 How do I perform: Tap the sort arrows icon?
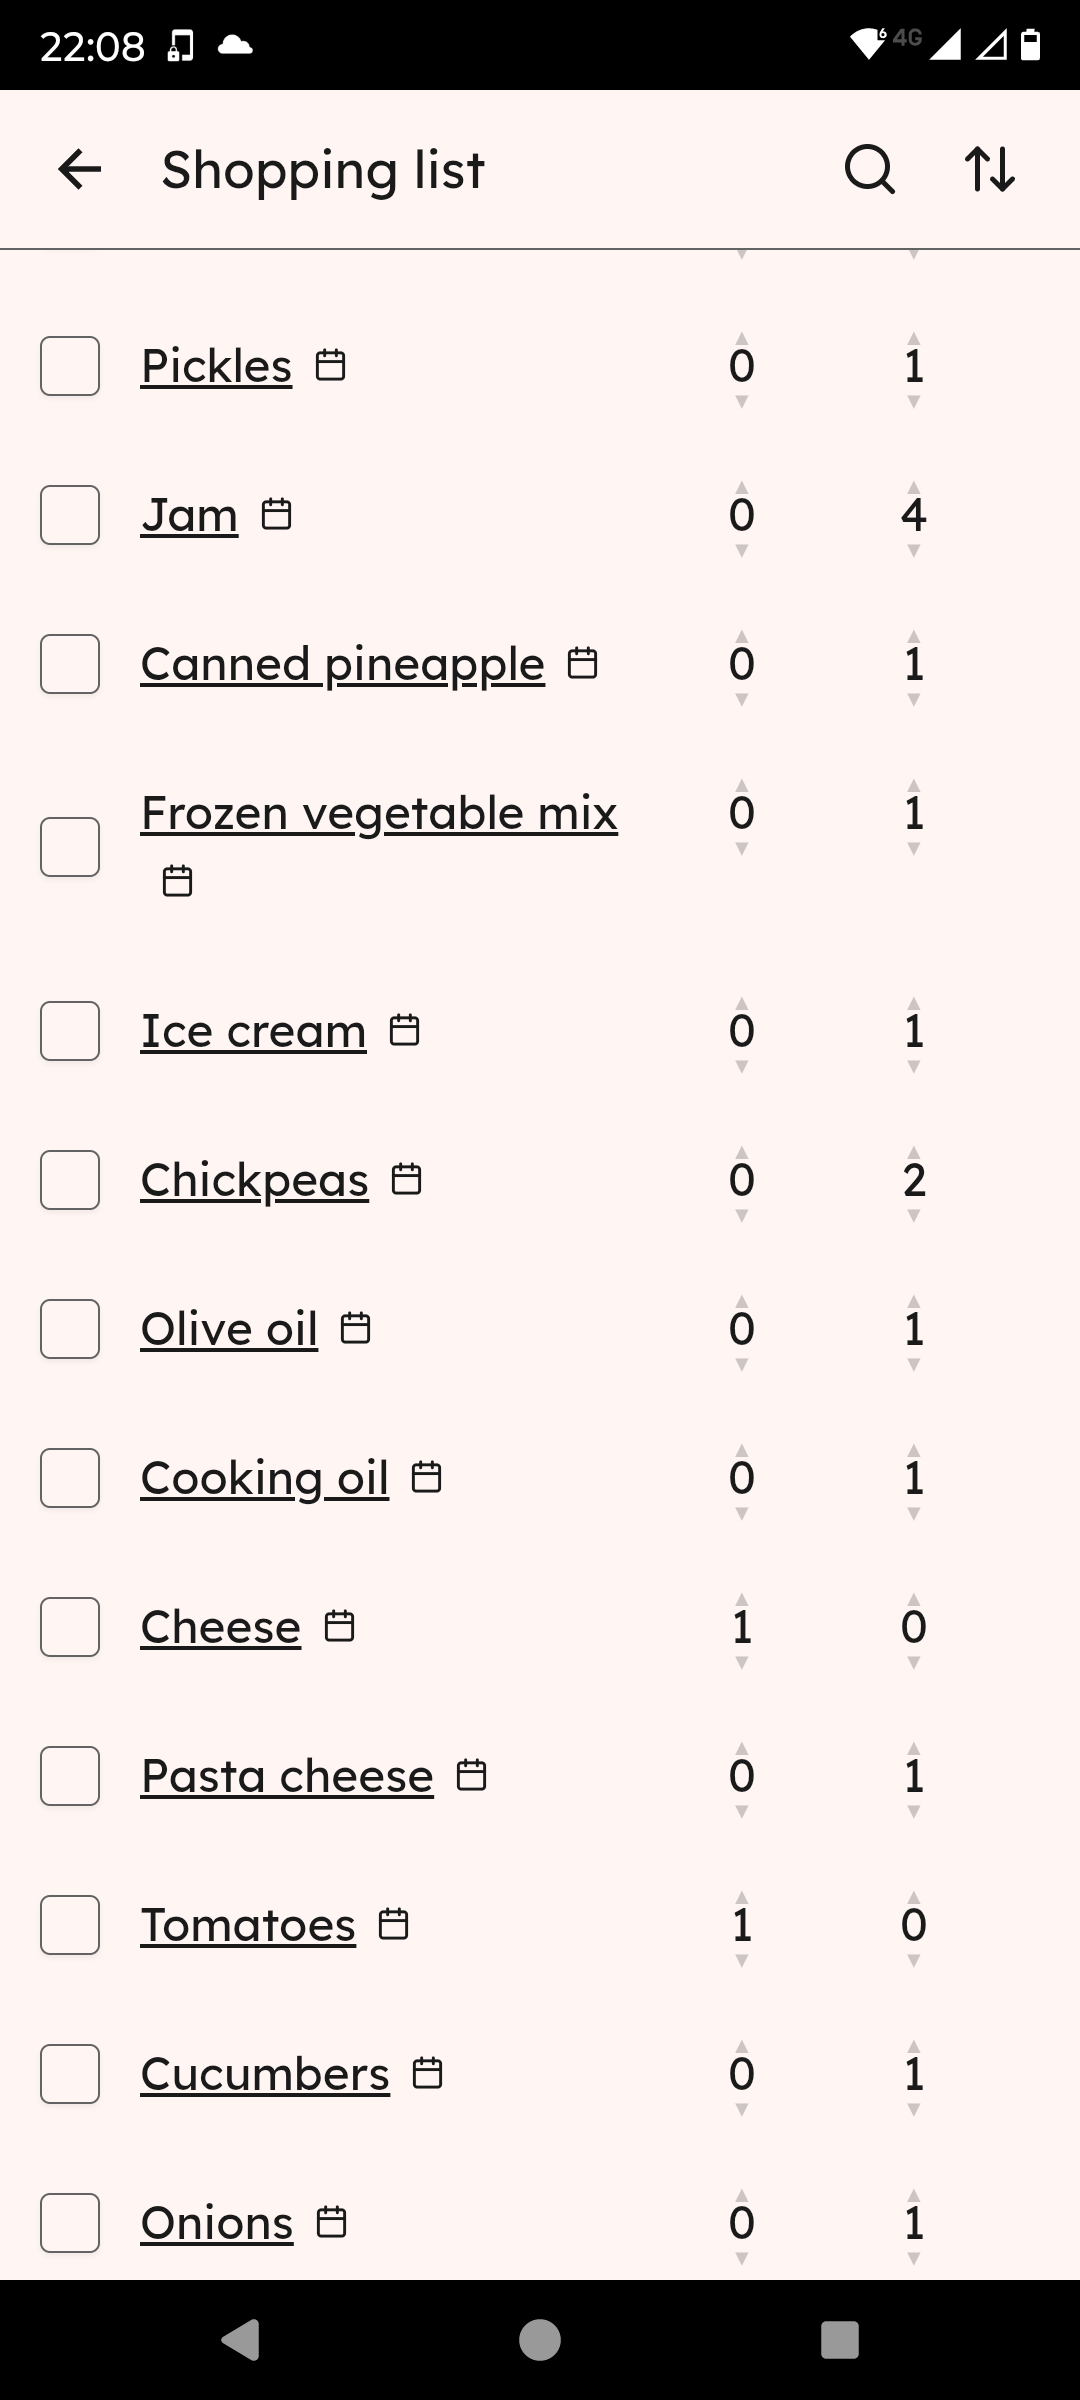(989, 169)
